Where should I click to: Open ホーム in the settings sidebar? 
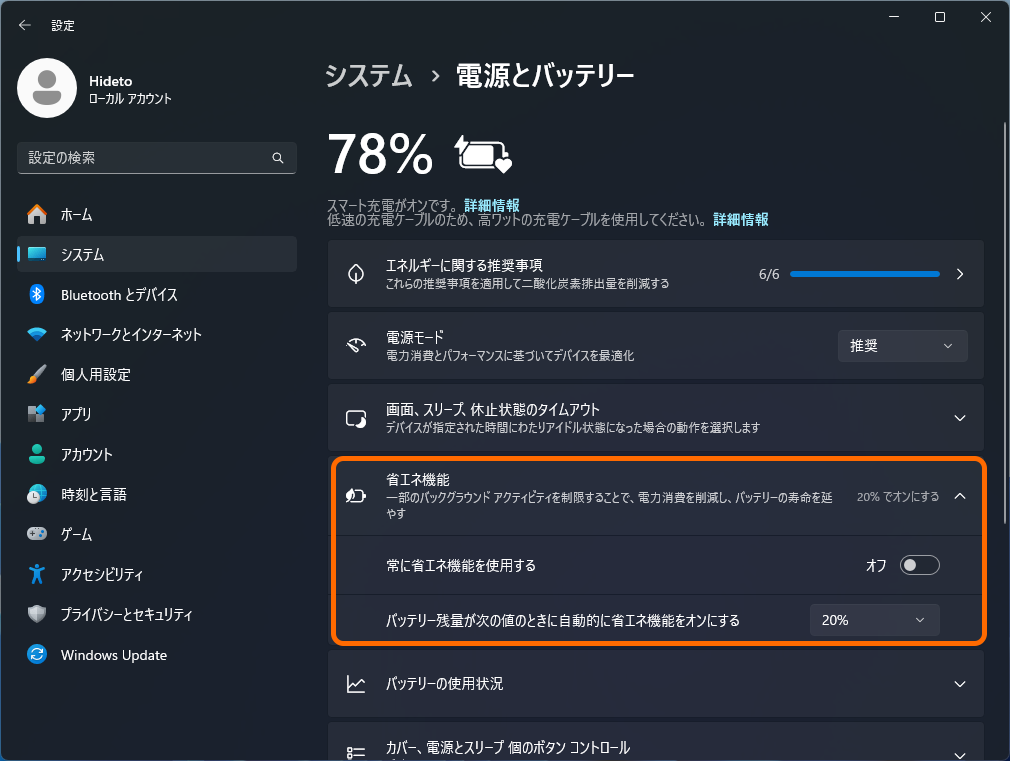click(80, 214)
